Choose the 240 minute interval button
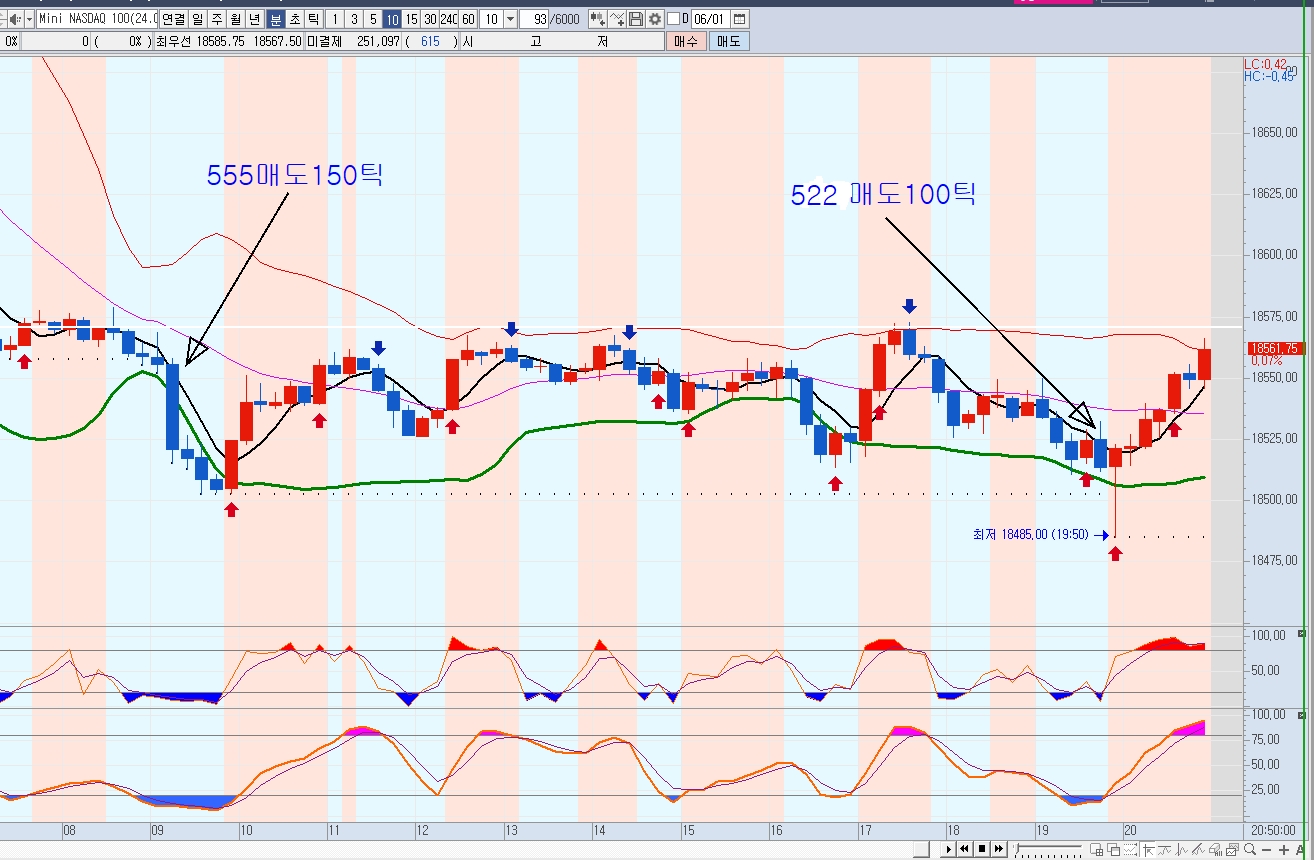This screenshot has height=860, width=1314. (x=449, y=19)
